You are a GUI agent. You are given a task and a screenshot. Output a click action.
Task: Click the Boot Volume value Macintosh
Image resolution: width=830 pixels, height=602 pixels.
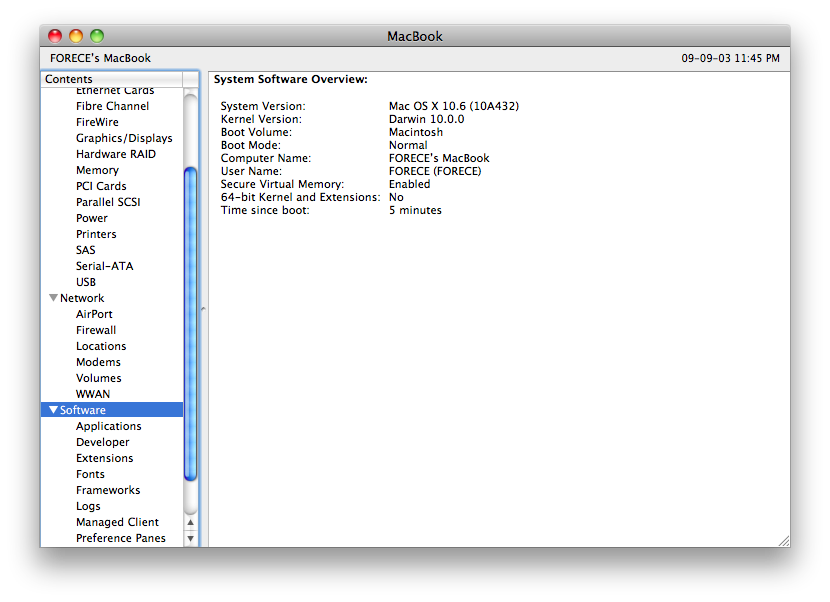click(x=416, y=132)
